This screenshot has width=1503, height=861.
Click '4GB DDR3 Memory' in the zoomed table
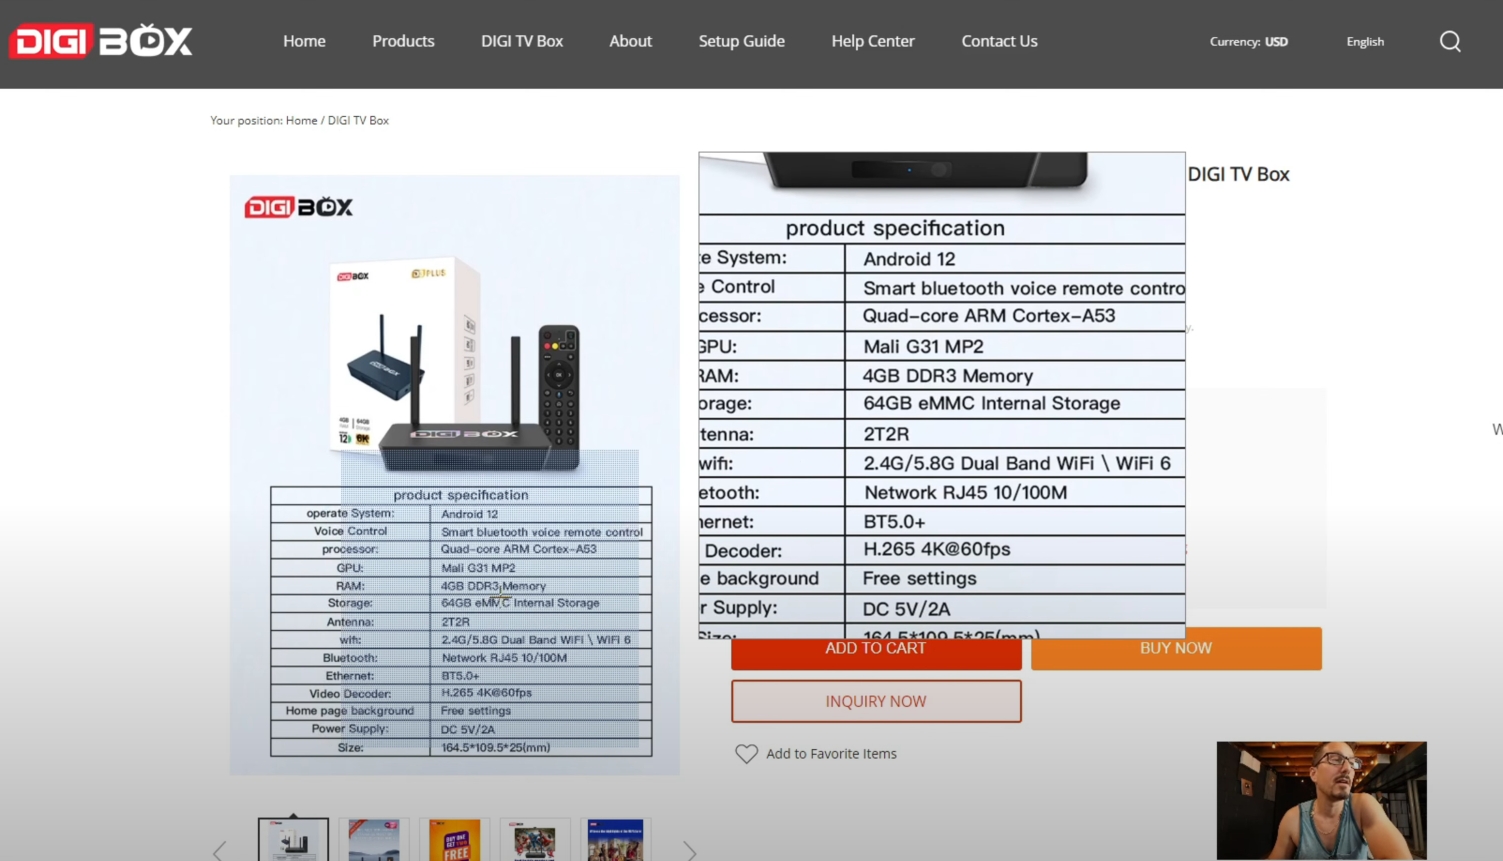tap(947, 376)
